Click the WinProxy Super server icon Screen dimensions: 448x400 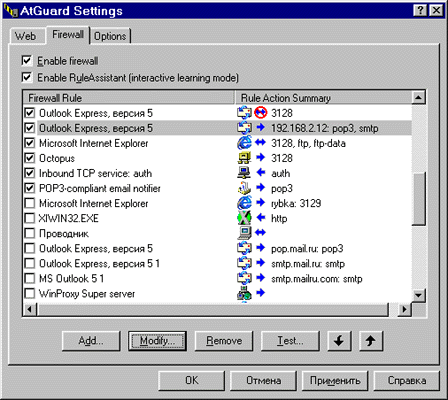coord(244,293)
